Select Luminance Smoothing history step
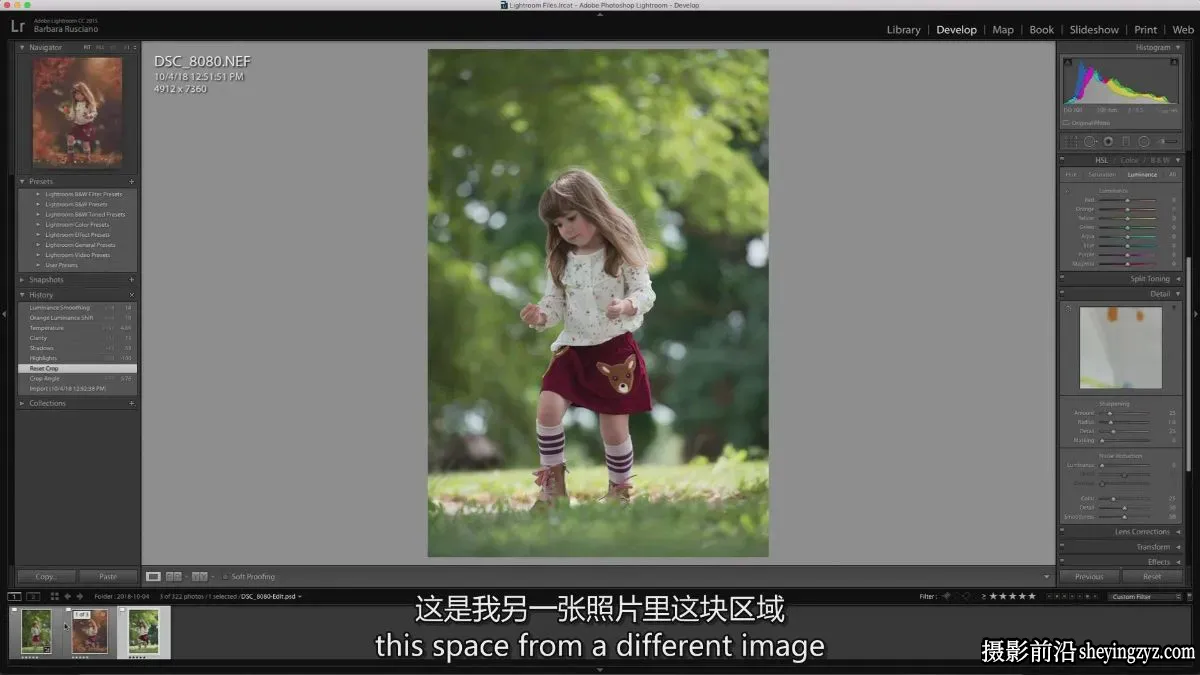The image size is (1200, 675). click(77, 308)
